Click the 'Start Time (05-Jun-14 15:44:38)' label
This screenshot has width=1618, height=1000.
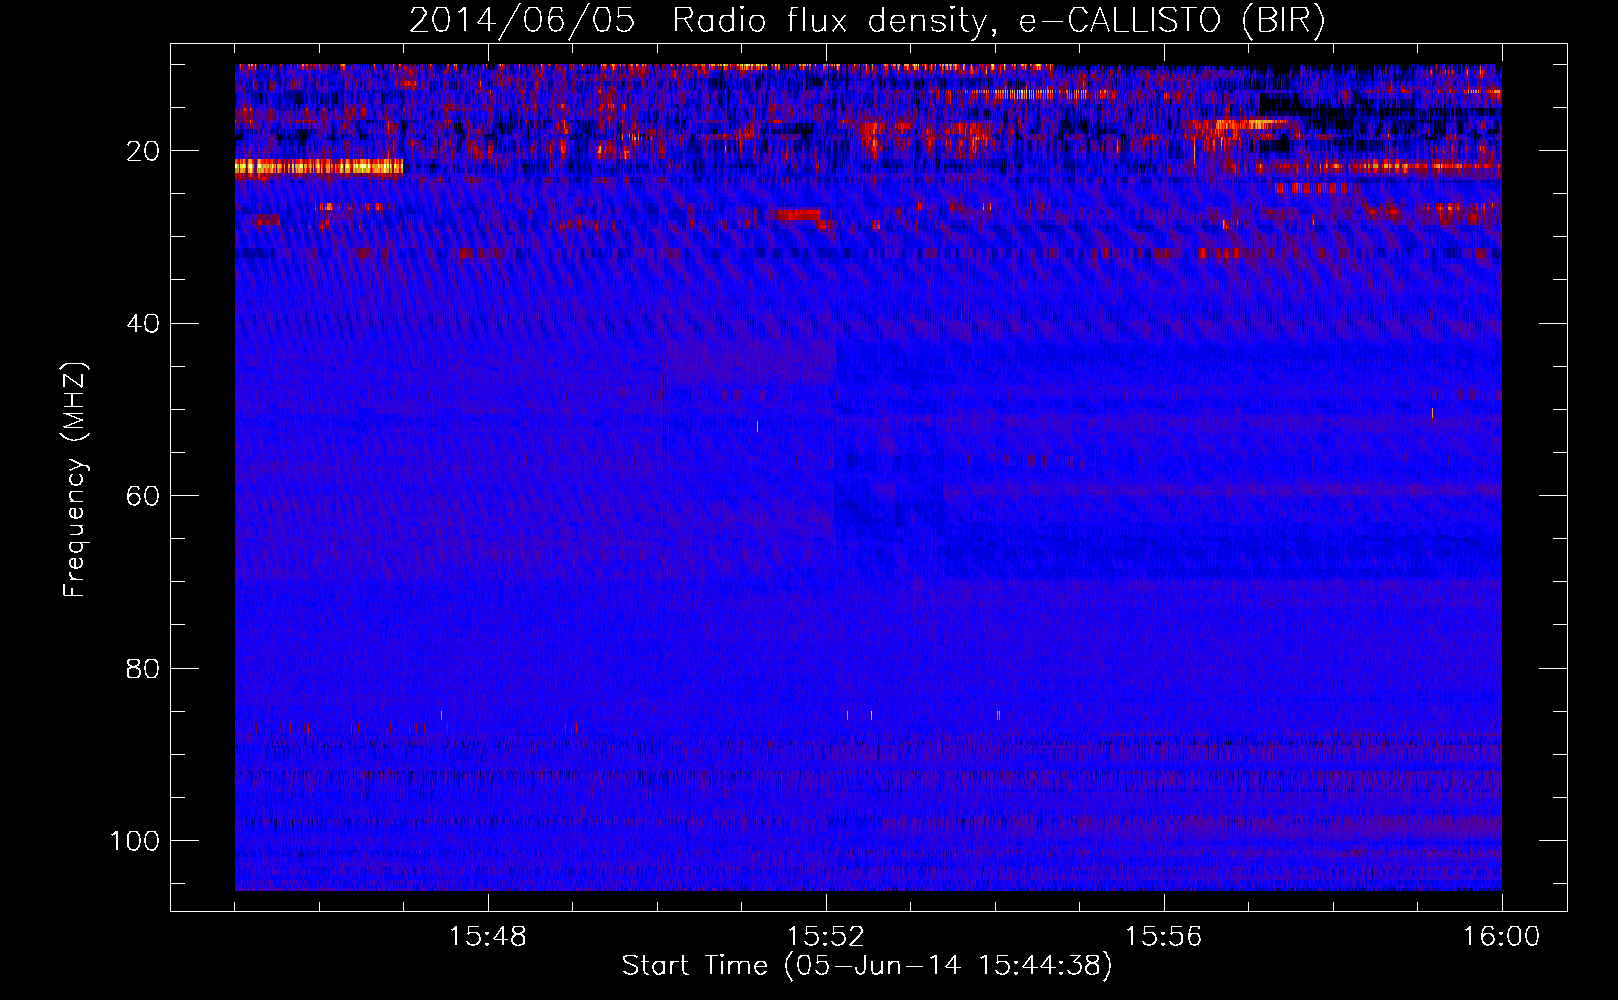867,966
